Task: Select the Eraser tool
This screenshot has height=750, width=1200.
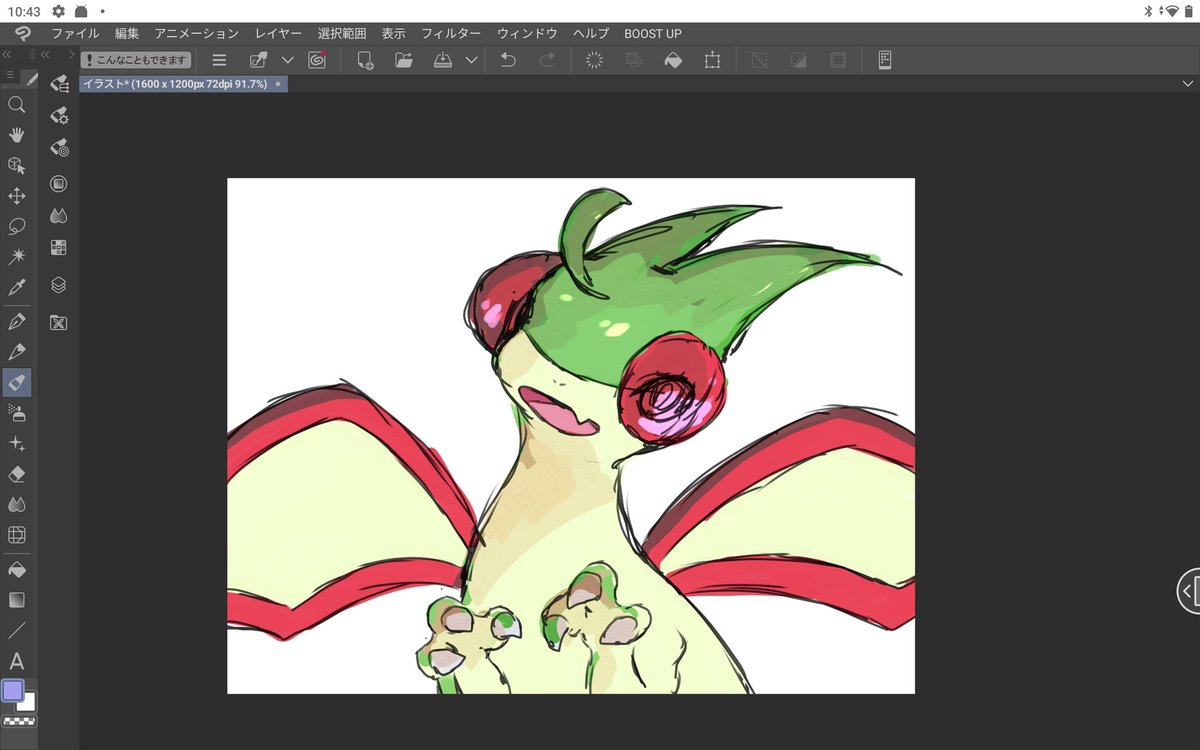Action: [x=16, y=473]
